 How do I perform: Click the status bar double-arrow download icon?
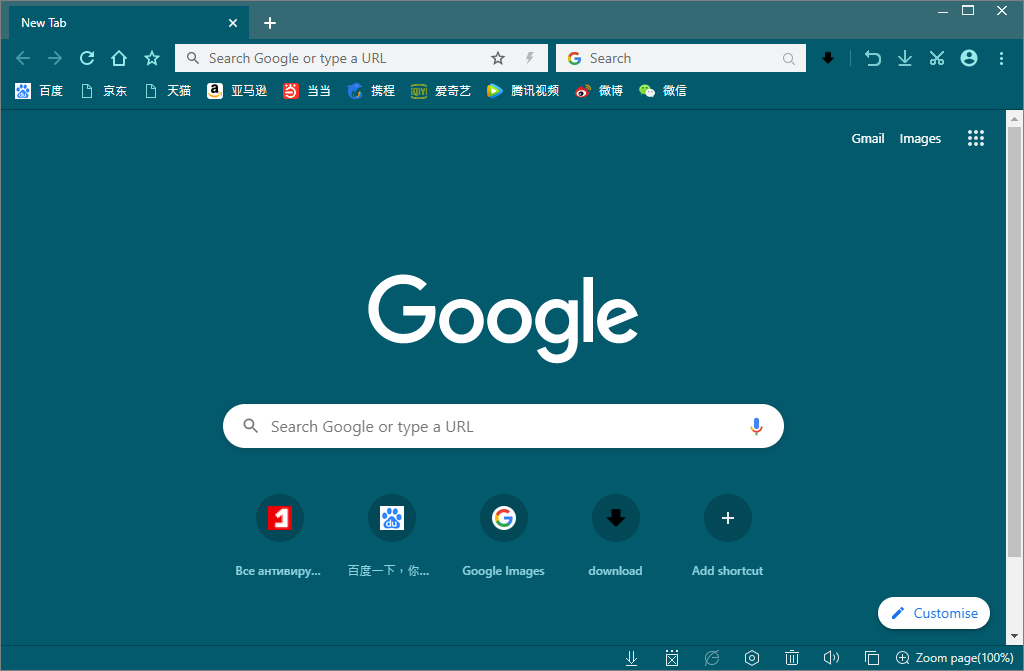[632, 658]
